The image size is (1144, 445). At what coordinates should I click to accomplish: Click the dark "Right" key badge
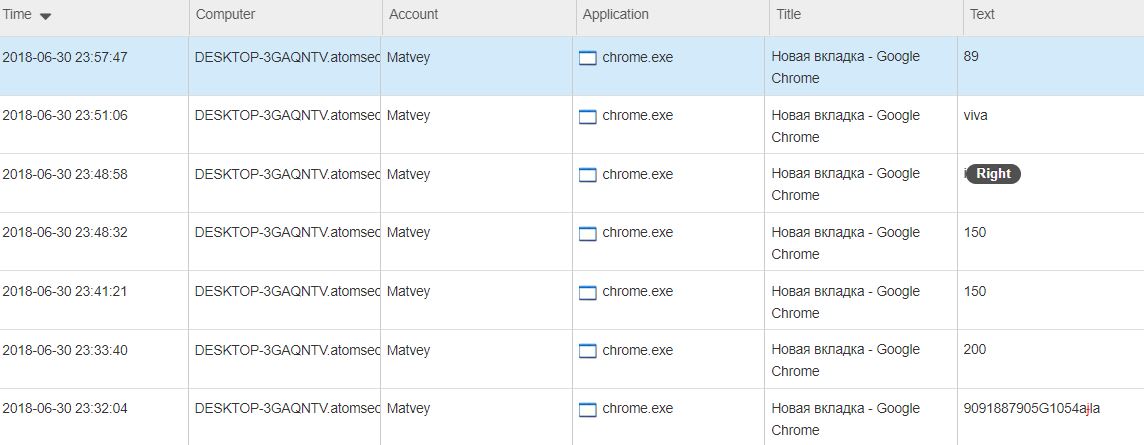click(x=993, y=174)
